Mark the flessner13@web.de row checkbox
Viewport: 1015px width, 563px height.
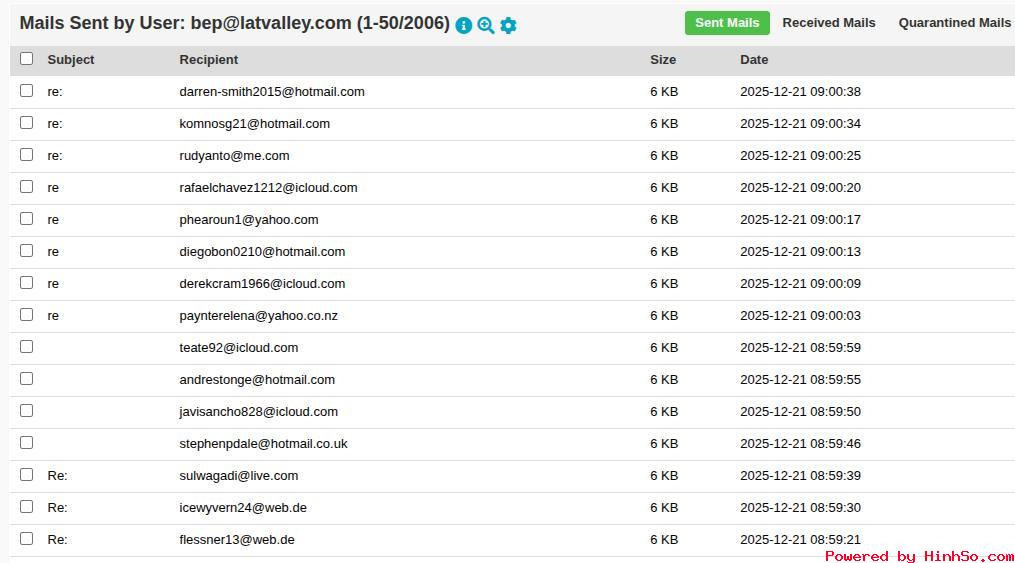(27, 539)
